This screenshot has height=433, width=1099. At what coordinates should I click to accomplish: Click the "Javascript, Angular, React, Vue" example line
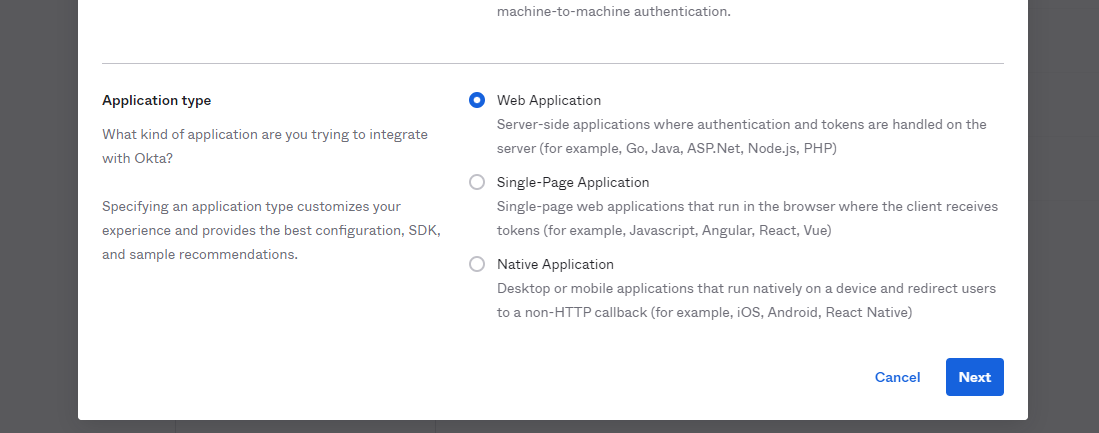point(664,231)
